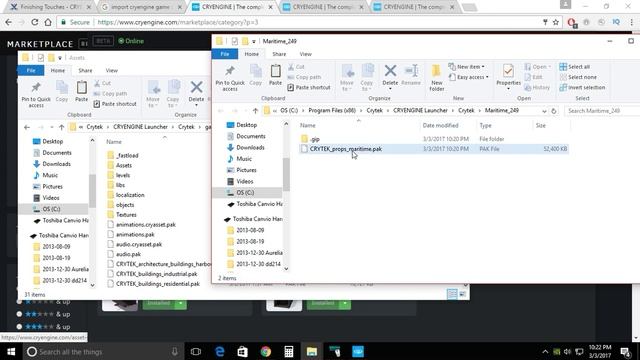The width and height of the screenshot is (640, 360).
Task: Click Select all in Maritime_249 ribbon
Action: (x=575, y=67)
